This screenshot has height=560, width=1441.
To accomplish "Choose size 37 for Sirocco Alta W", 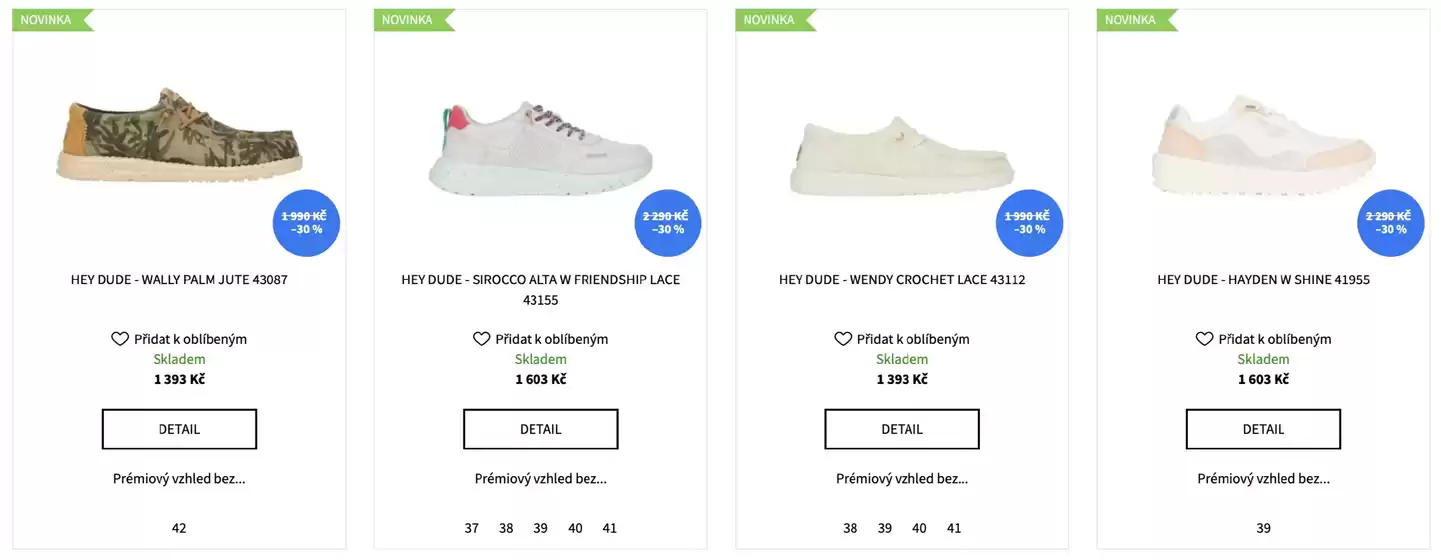I will pyautogui.click(x=472, y=528).
